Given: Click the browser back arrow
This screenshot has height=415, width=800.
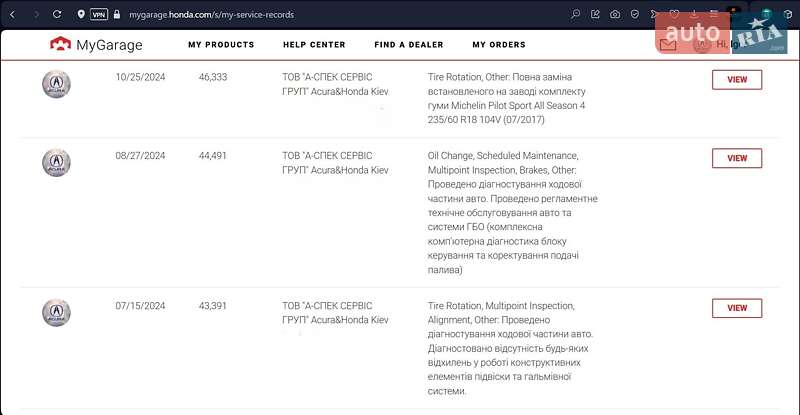Looking at the screenshot, I should point(13,15).
